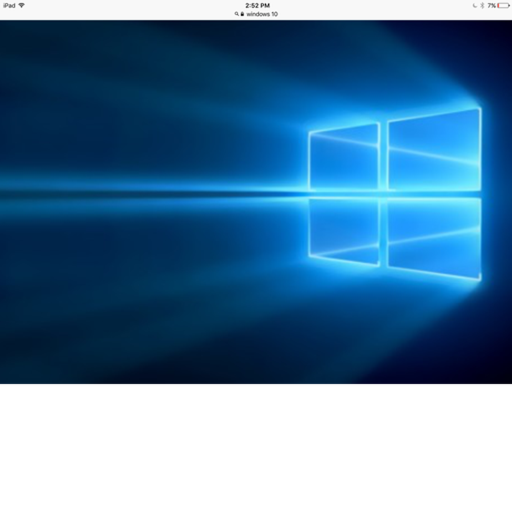Tap the Wi-Fi status icon
Viewport: 512px width, 512px height.
22,6
